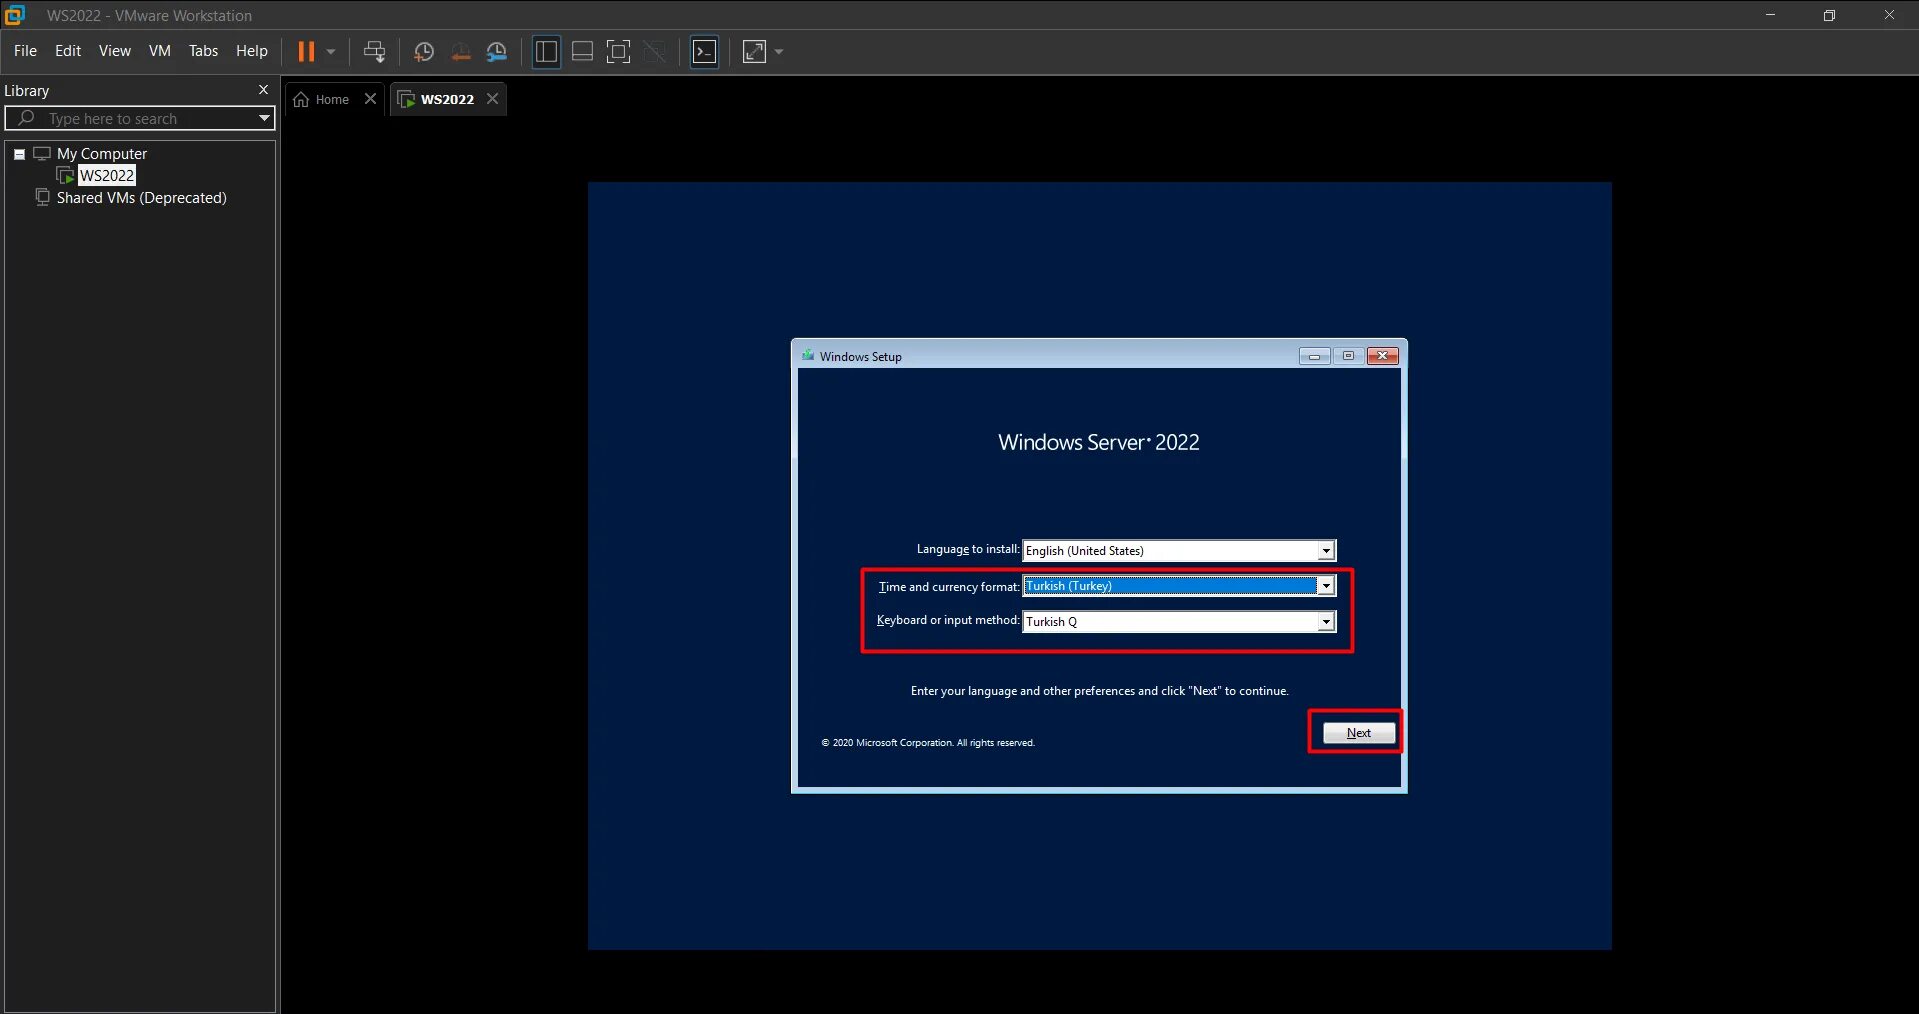Open the Help menu

pyautogui.click(x=252, y=51)
